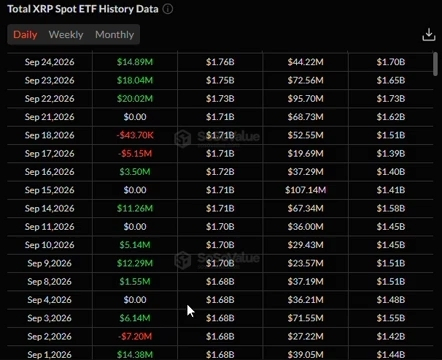
Task: Click the -$5.15M outflow value
Action: point(135,153)
